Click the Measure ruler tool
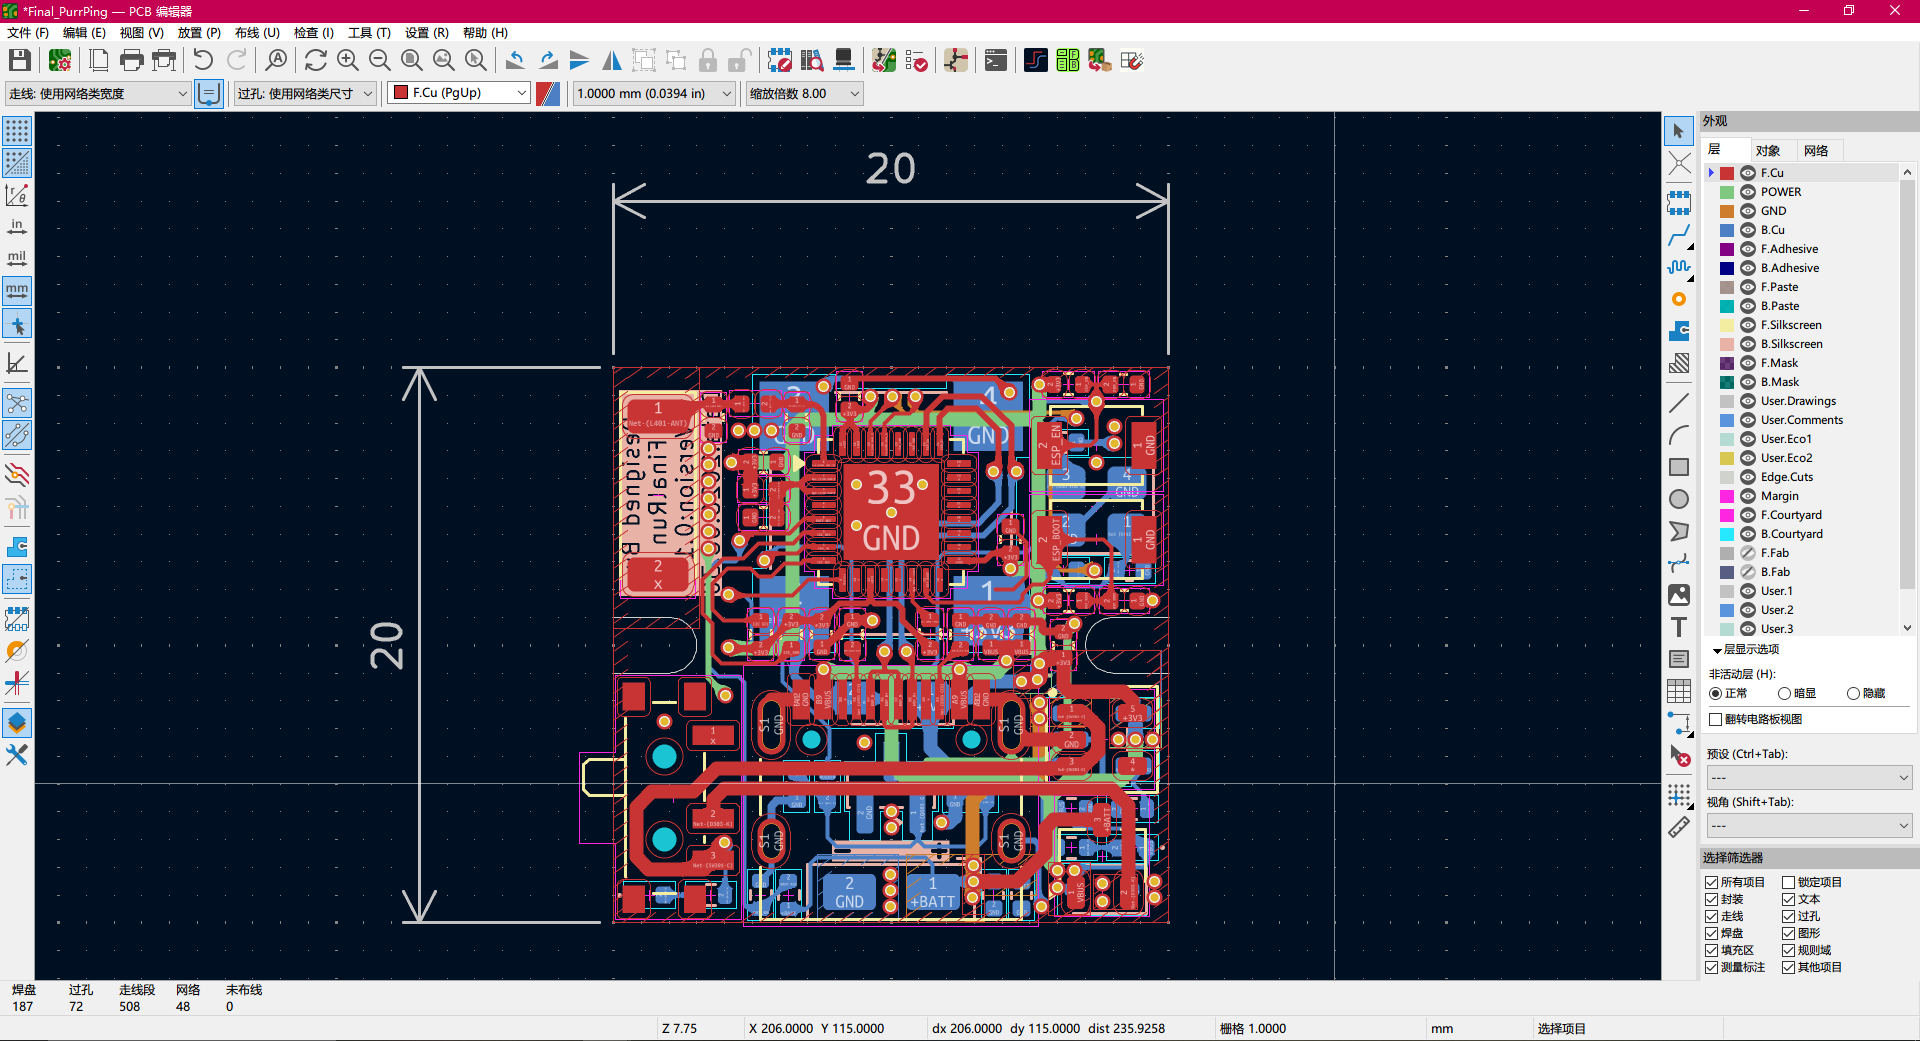This screenshot has height=1041, width=1920. pos(1679,827)
